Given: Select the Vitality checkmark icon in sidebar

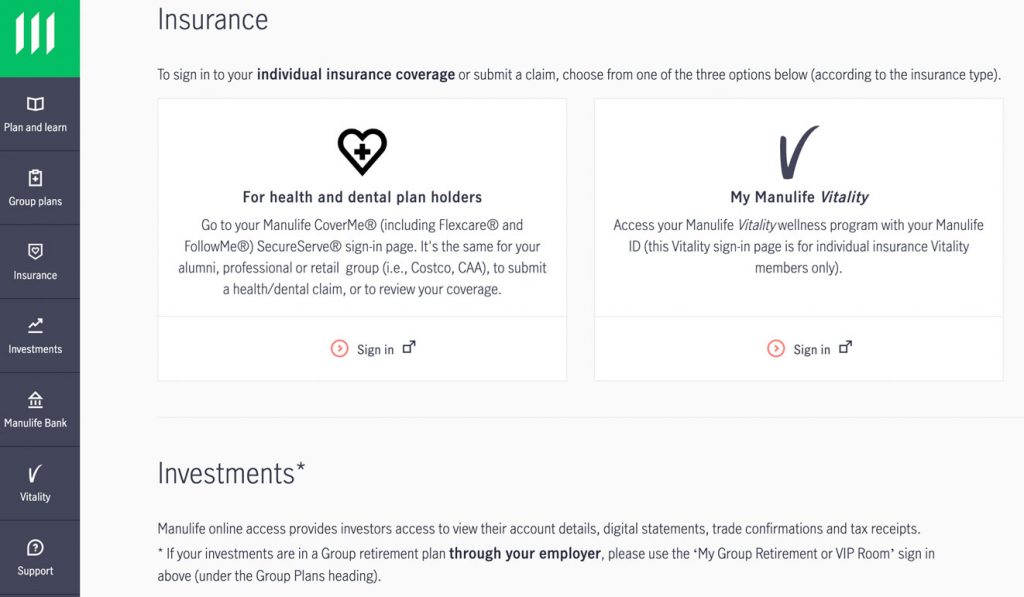Looking at the screenshot, I should pyautogui.click(x=35, y=474).
